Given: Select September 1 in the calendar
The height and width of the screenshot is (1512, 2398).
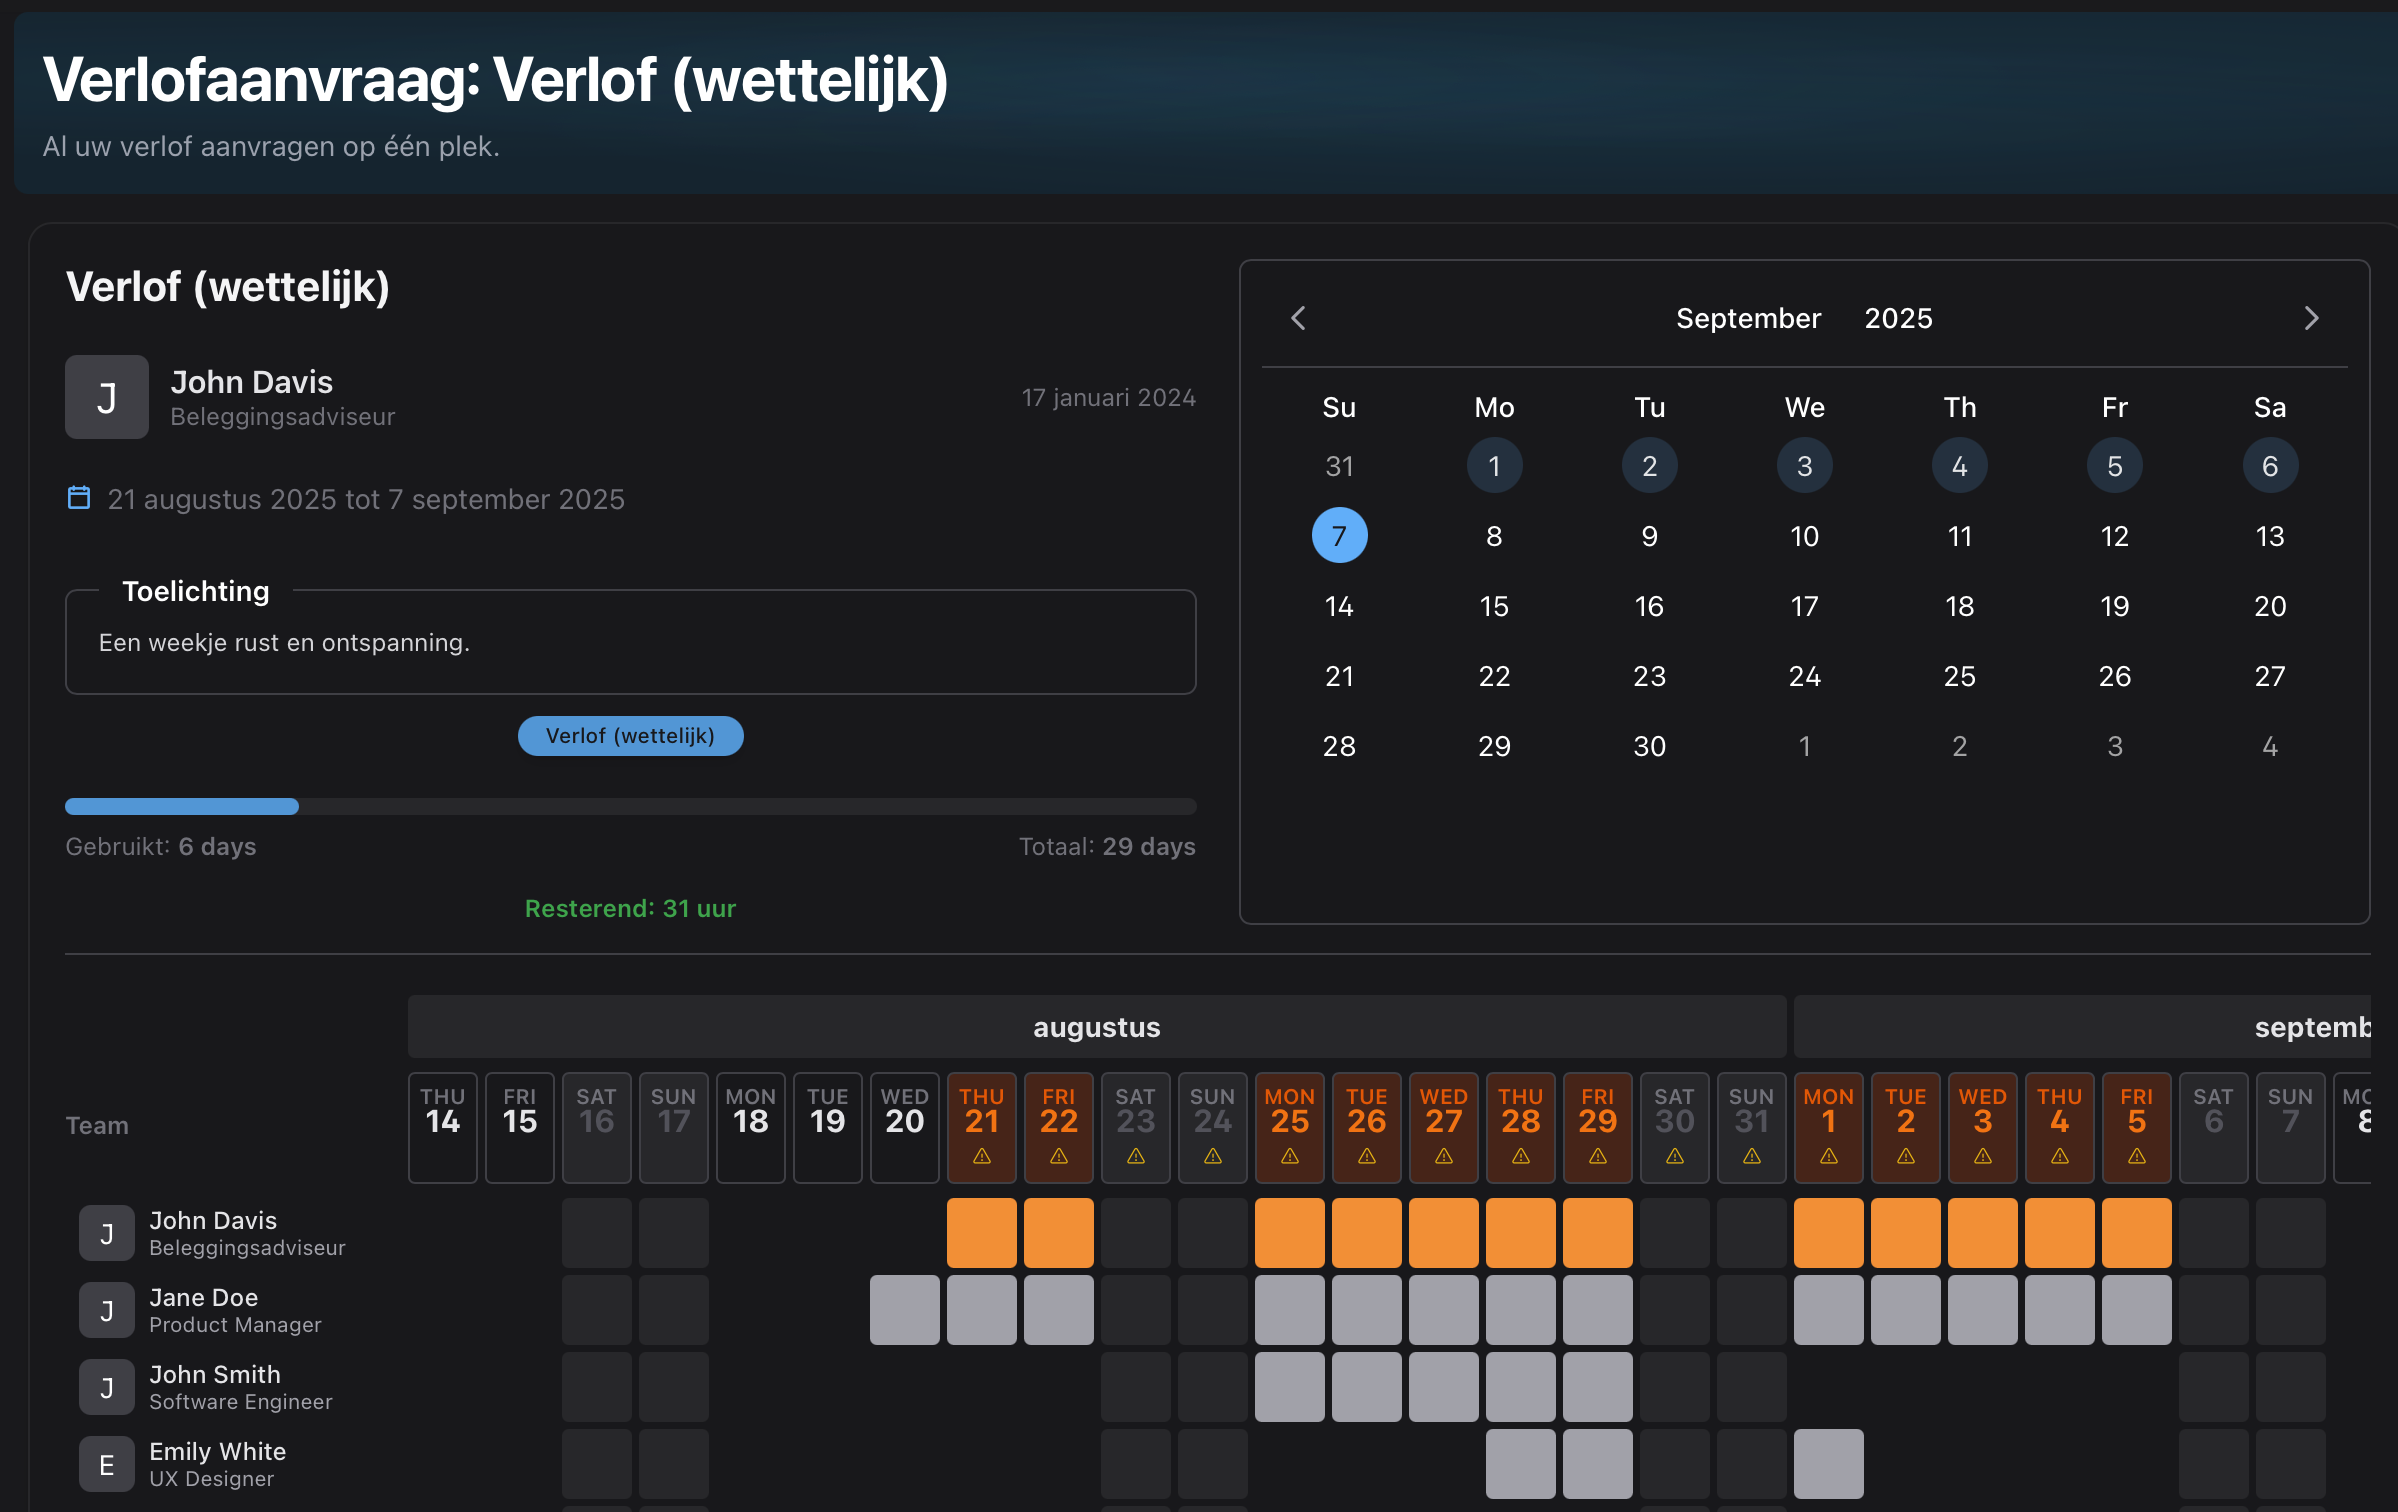Looking at the screenshot, I should pyautogui.click(x=1494, y=466).
